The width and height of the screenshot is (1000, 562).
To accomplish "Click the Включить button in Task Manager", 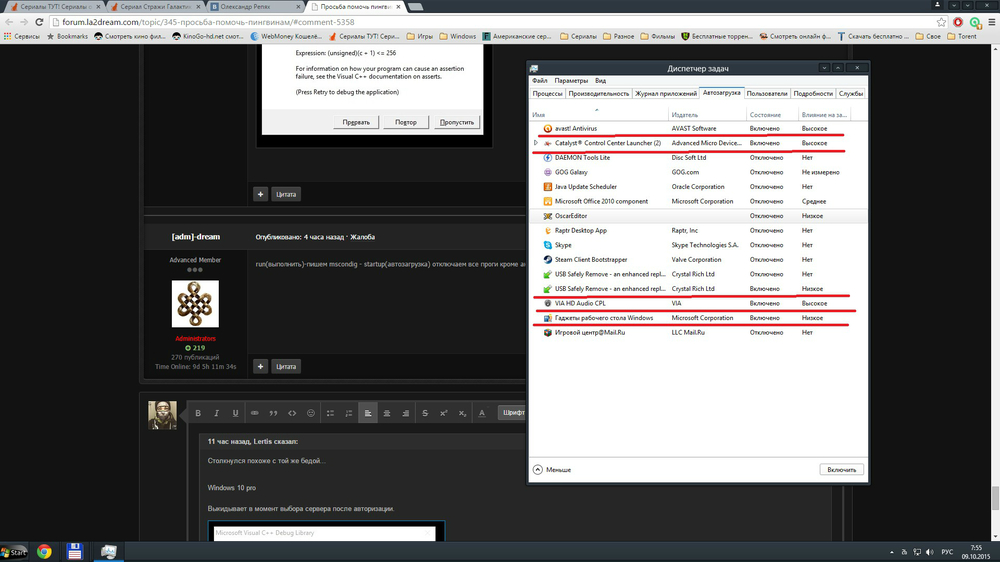I will click(x=840, y=469).
